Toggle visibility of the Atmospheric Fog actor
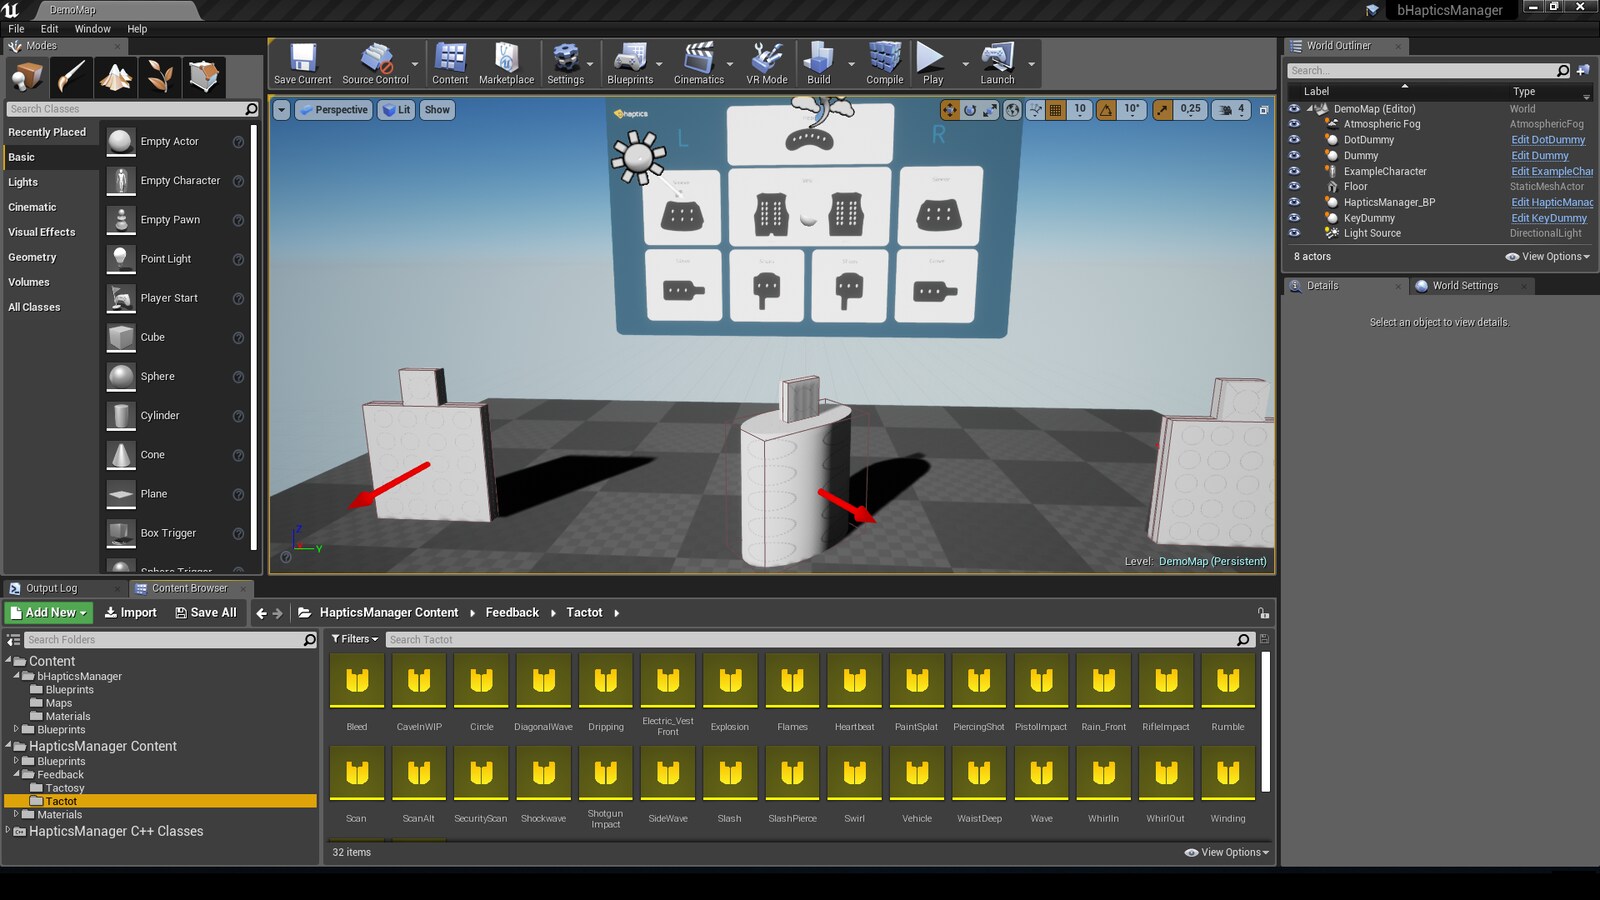The width and height of the screenshot is (1600, 900). (x=1294, y=124)
